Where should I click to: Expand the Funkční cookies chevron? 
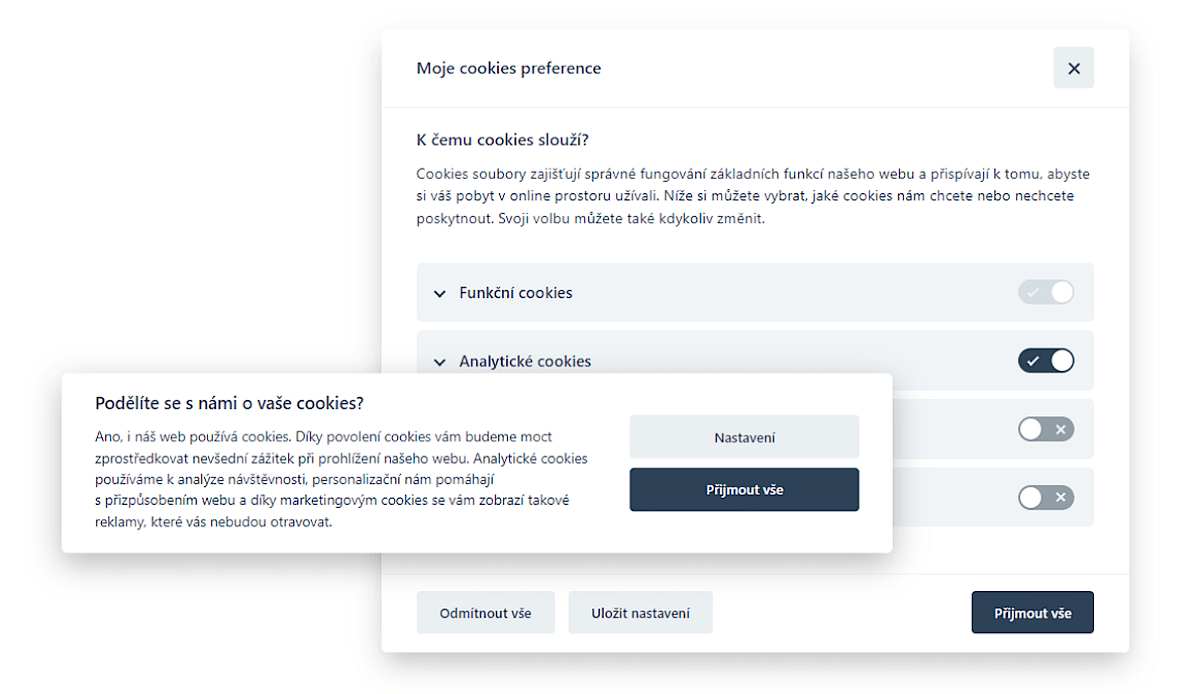439,294
